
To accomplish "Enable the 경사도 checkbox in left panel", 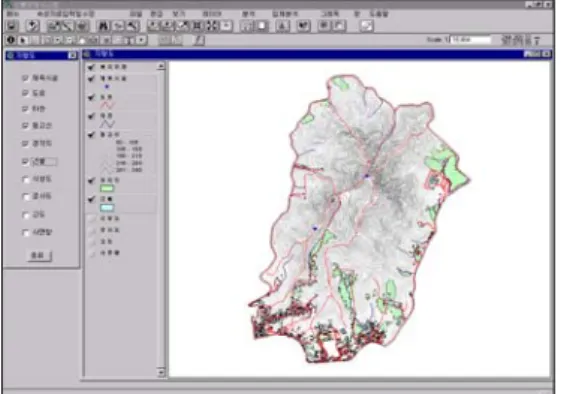I will coord(25,196).
